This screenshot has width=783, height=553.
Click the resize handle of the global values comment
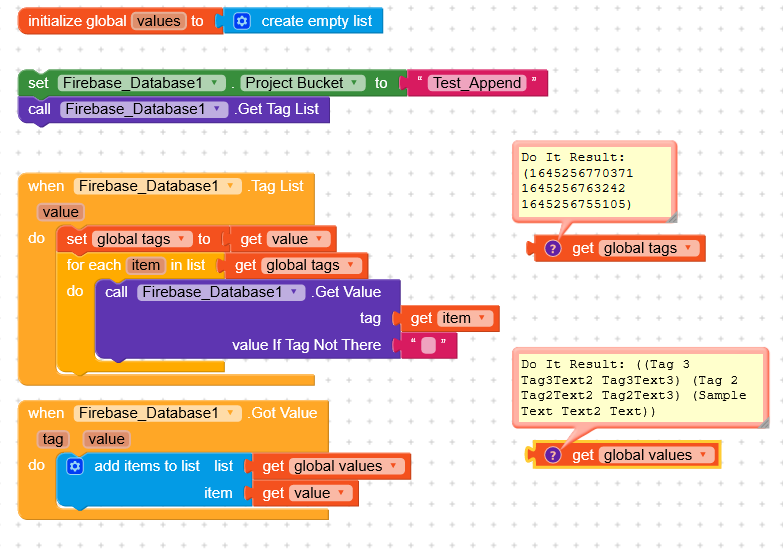(764, 424)
